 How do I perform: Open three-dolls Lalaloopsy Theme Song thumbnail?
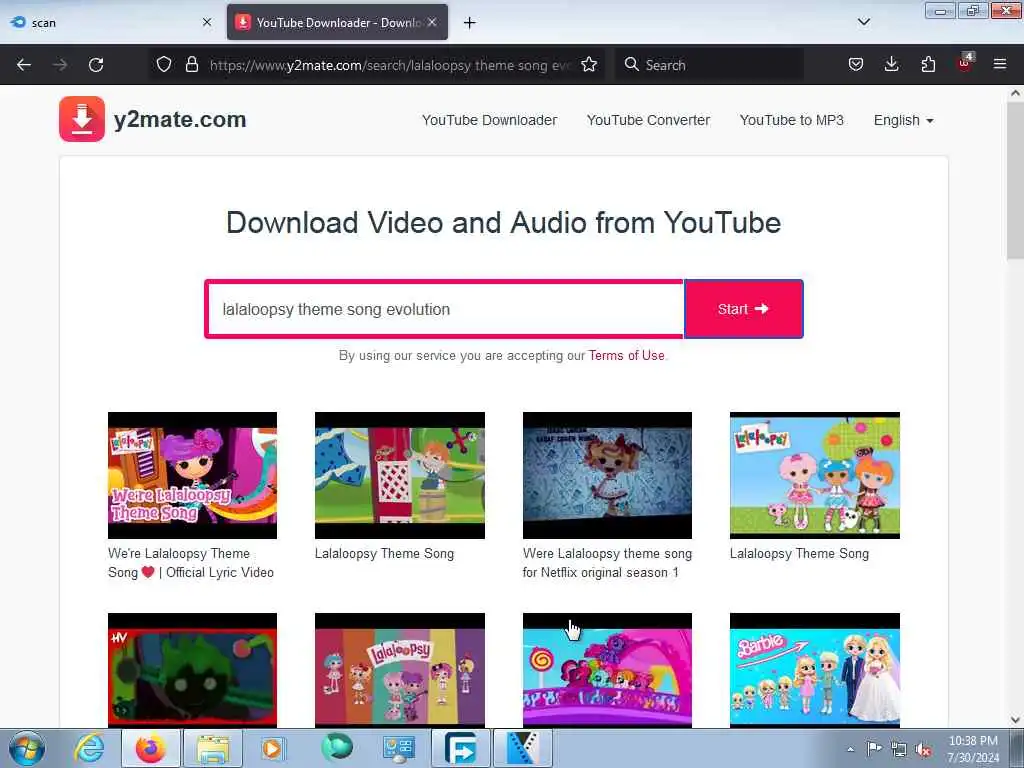point(814,475)
